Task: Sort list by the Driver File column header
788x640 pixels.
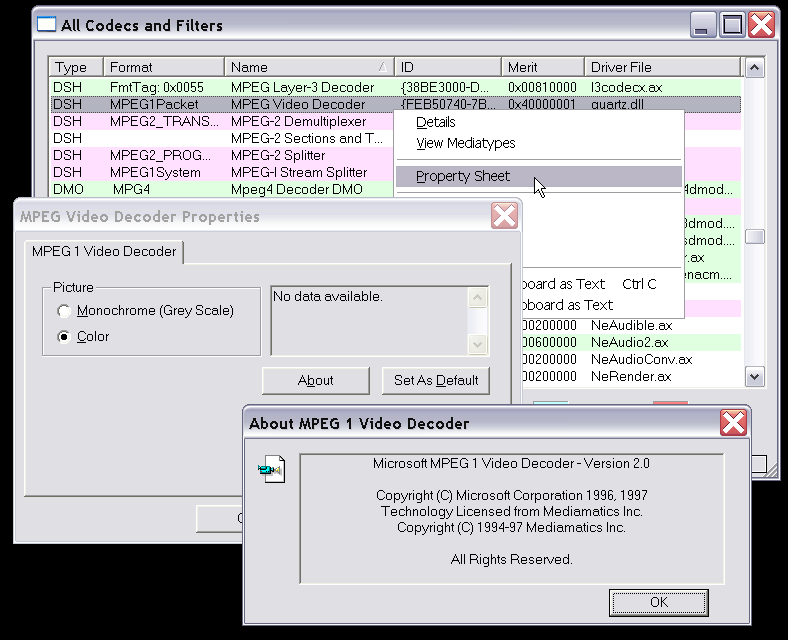Action: pos(663,67)
